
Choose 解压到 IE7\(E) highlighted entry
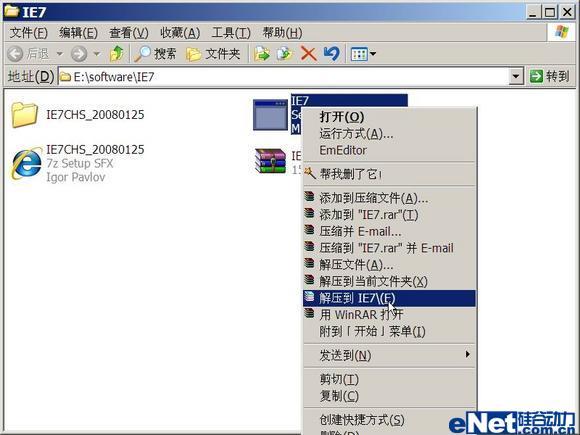pos(389,298)
